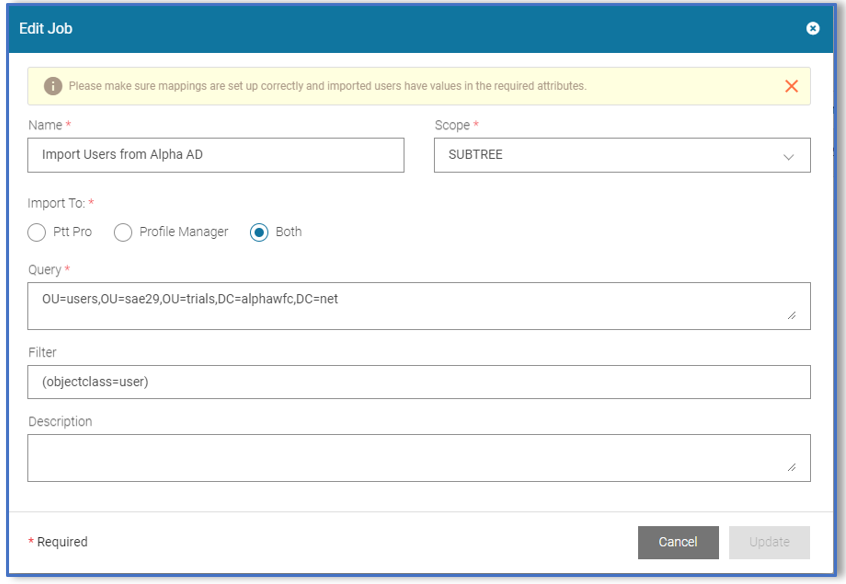Click the Query box resize handle

tap(792, 316)
